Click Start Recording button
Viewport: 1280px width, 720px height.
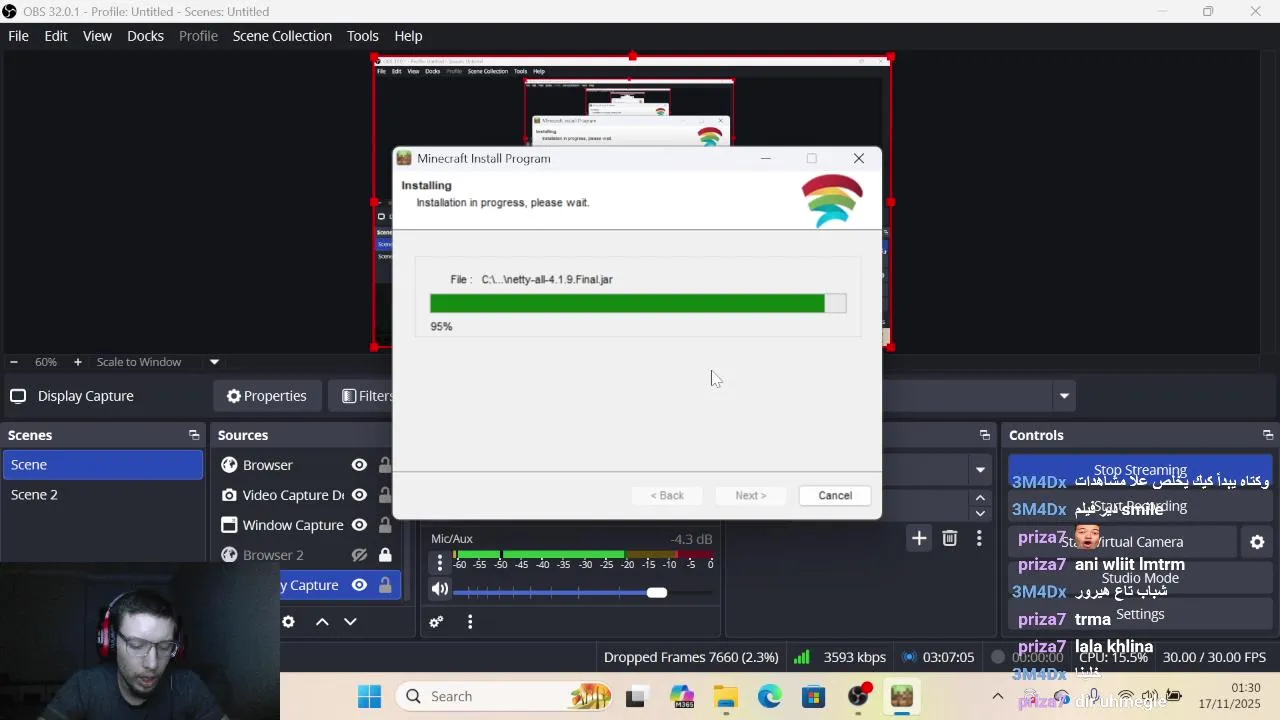1140,506
